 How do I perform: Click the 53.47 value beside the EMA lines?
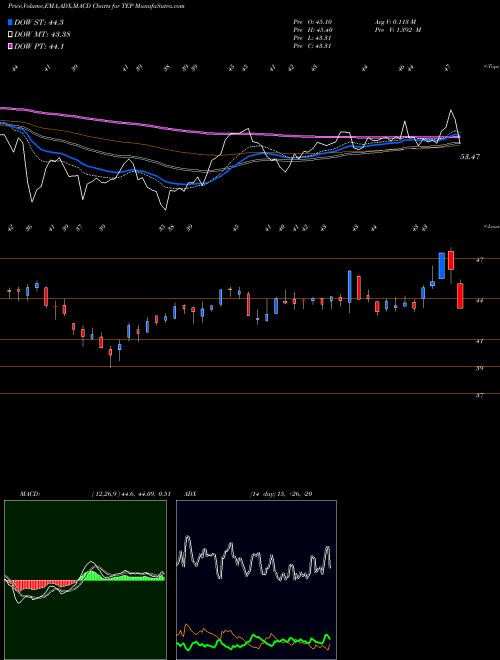[x=470, y=157]
